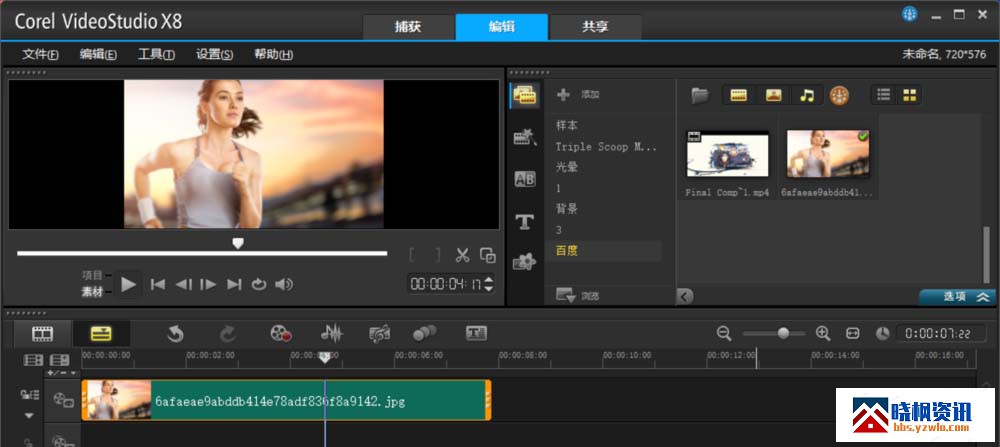Open the Transition (AB) library
Viewport: 1000px width, 447px height.
pos(525,180)
